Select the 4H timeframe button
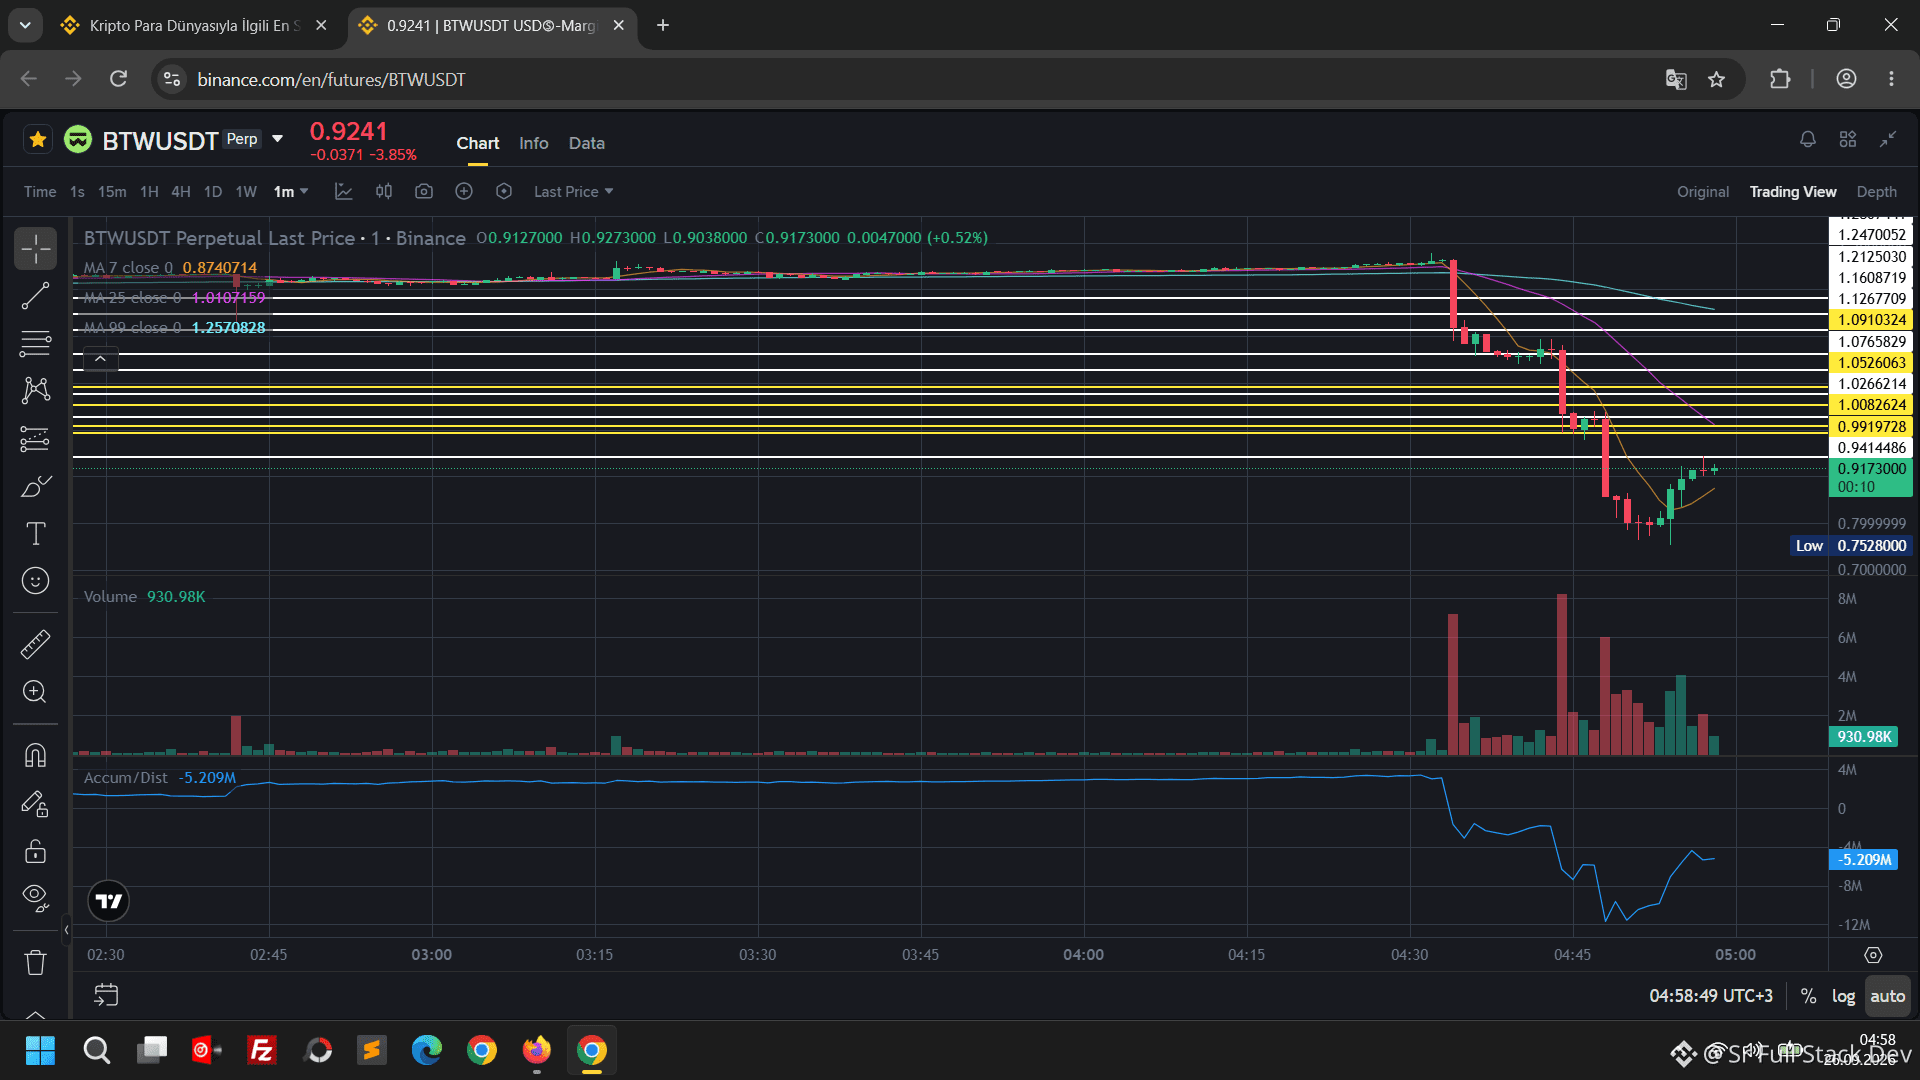 pos(180,191)
